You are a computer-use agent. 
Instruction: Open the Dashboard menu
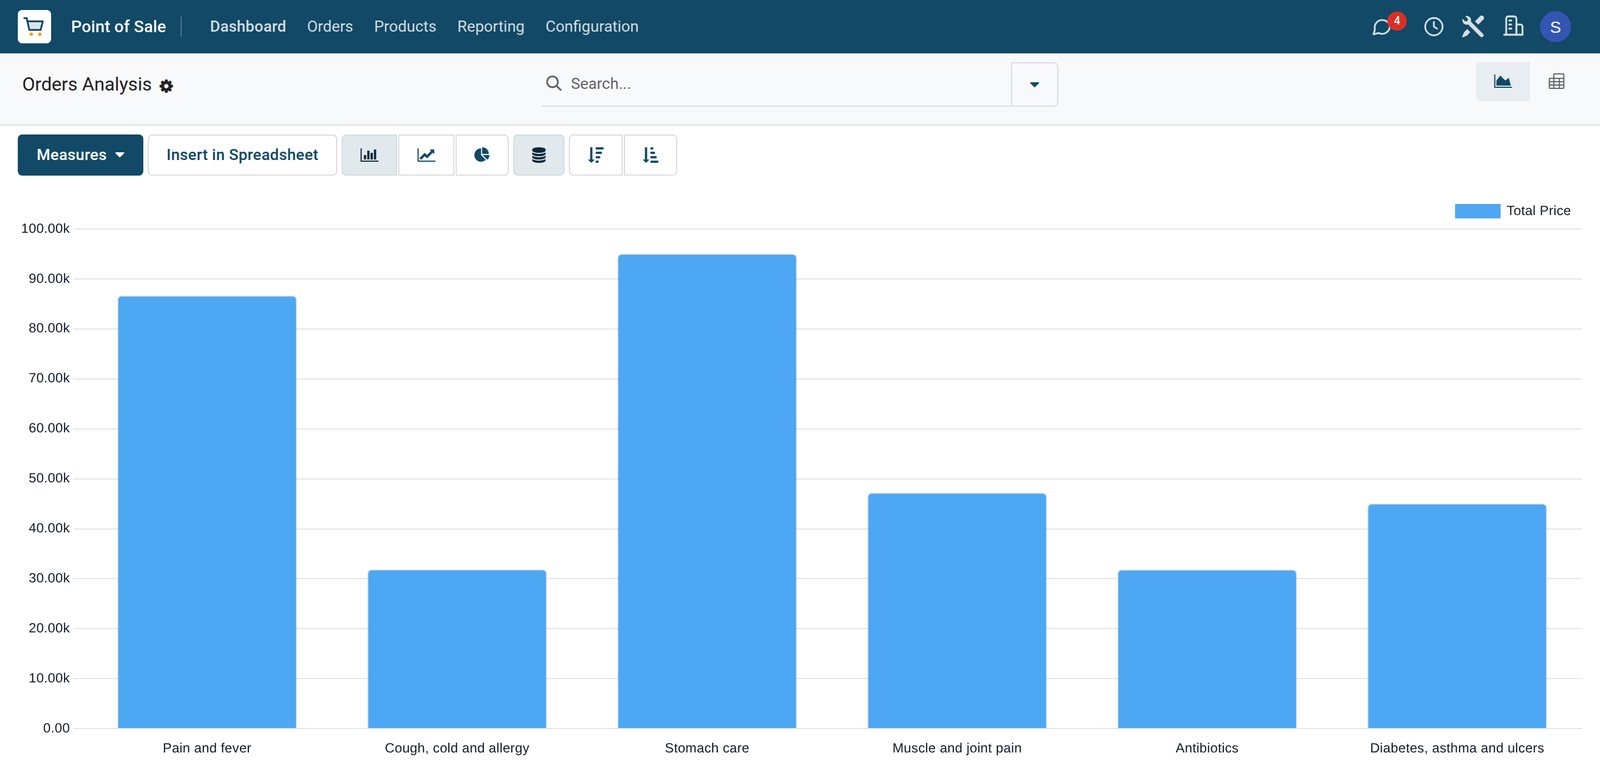[x=248, y=26]
